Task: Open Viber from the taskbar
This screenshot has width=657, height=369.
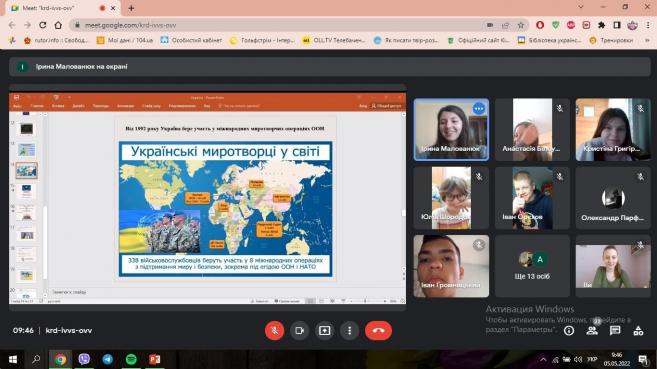Action: [84, 359]
